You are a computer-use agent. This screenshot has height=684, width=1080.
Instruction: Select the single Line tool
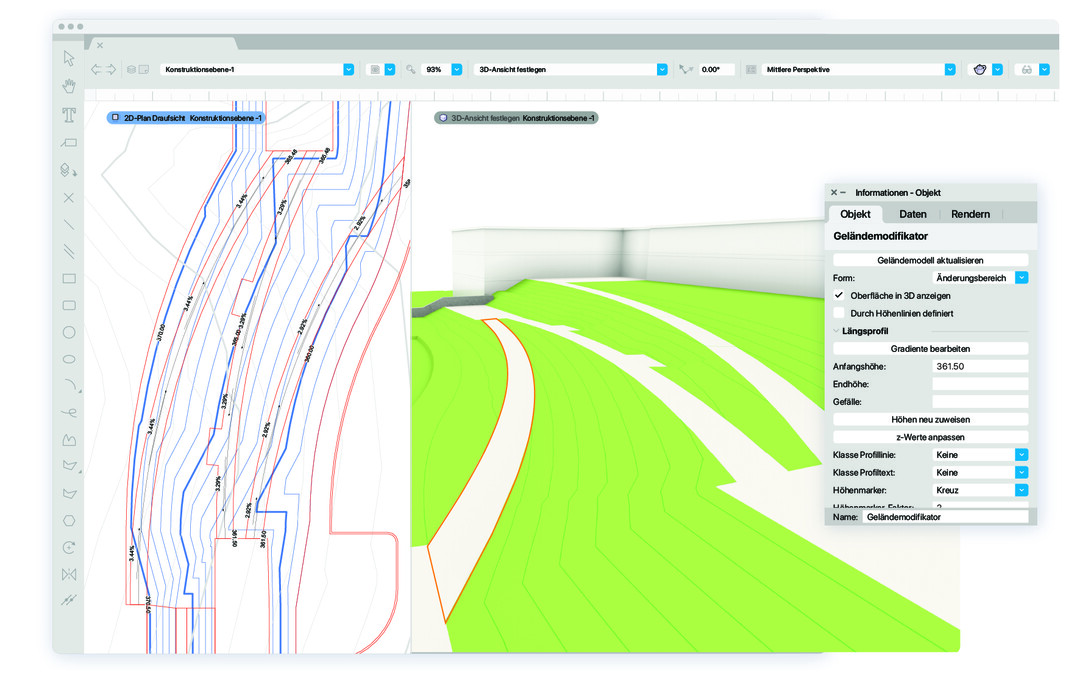[x=69, y=225]
